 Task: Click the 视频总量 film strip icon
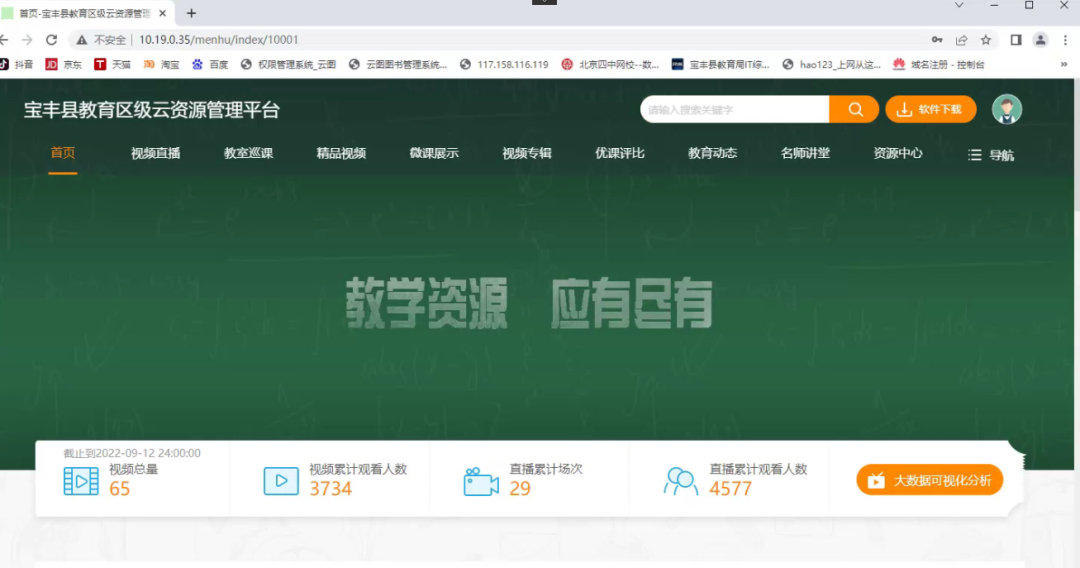(81, 481)
